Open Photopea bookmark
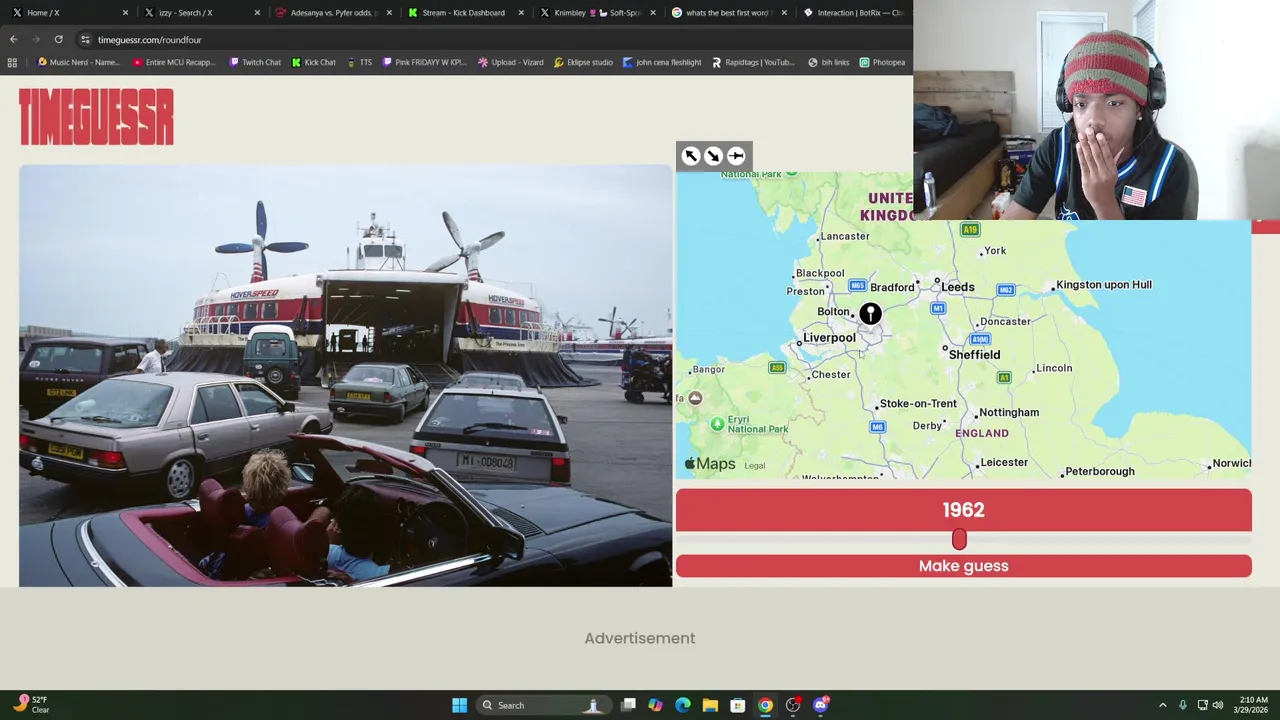1280x720 pixels. [882, 62]
